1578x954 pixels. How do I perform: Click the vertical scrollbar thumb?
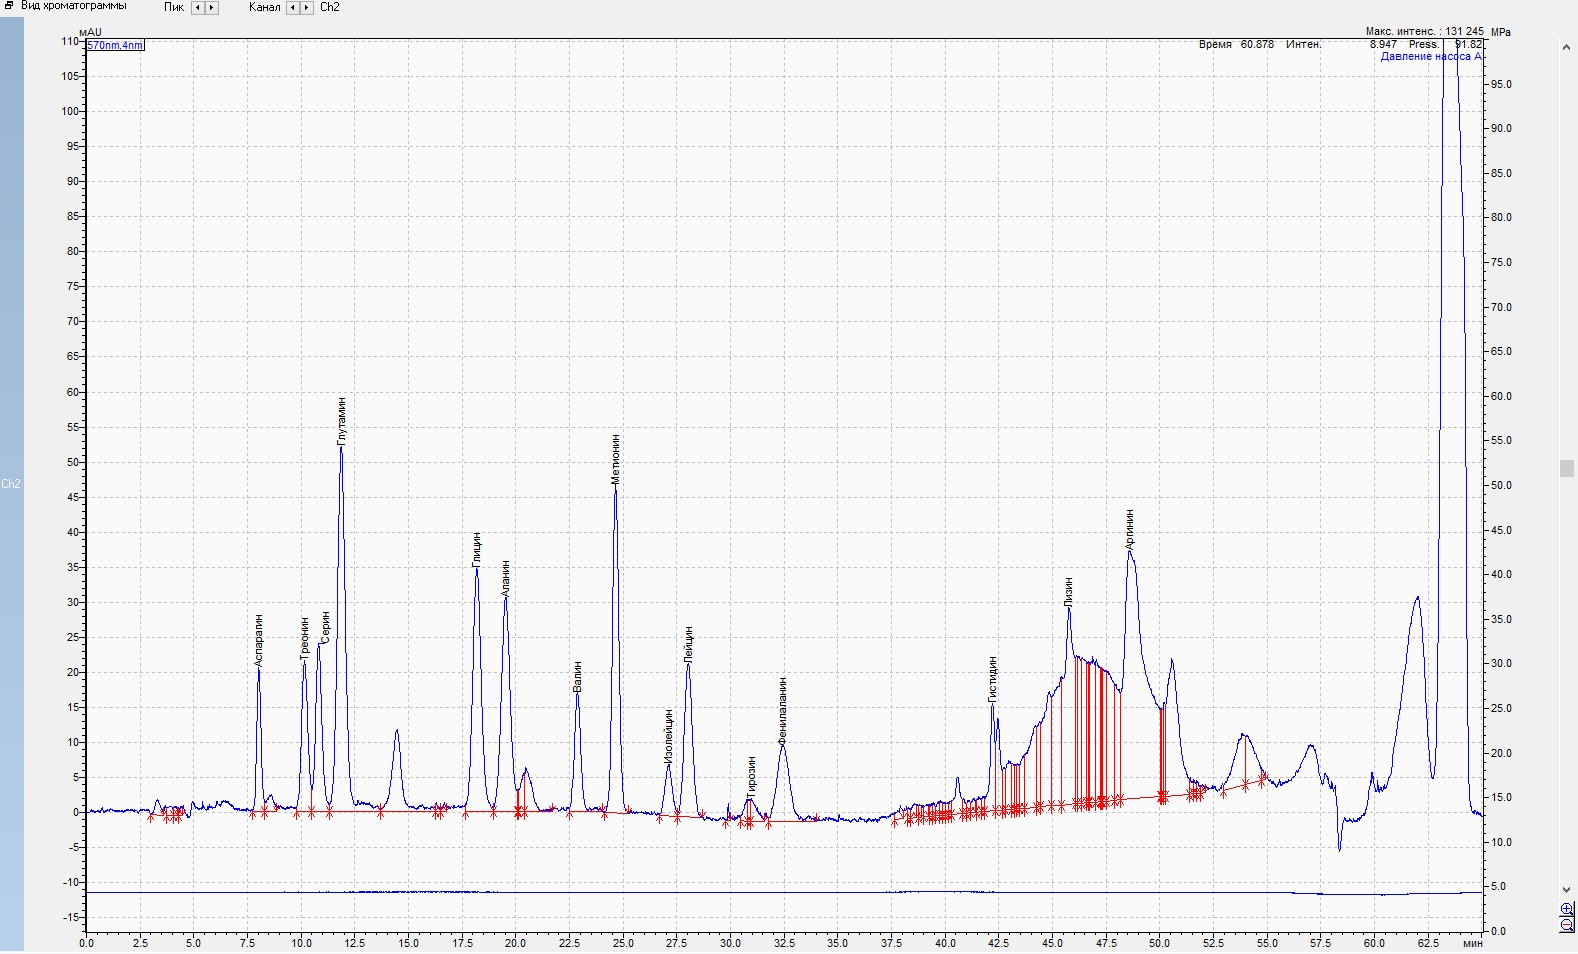[1566, 468]
